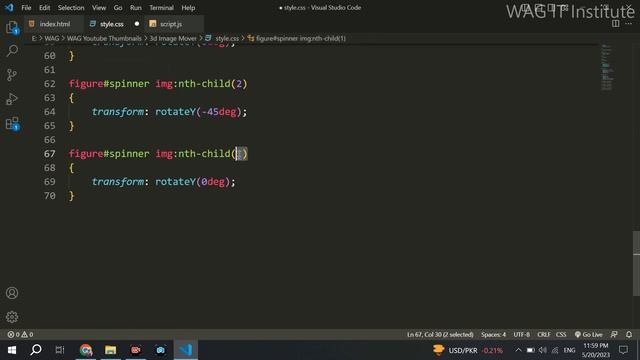Click rotateY(-45deg) value on line 64
Image resolution: width=640 pixels, height=360 pixels.
[x=198, y=112]
